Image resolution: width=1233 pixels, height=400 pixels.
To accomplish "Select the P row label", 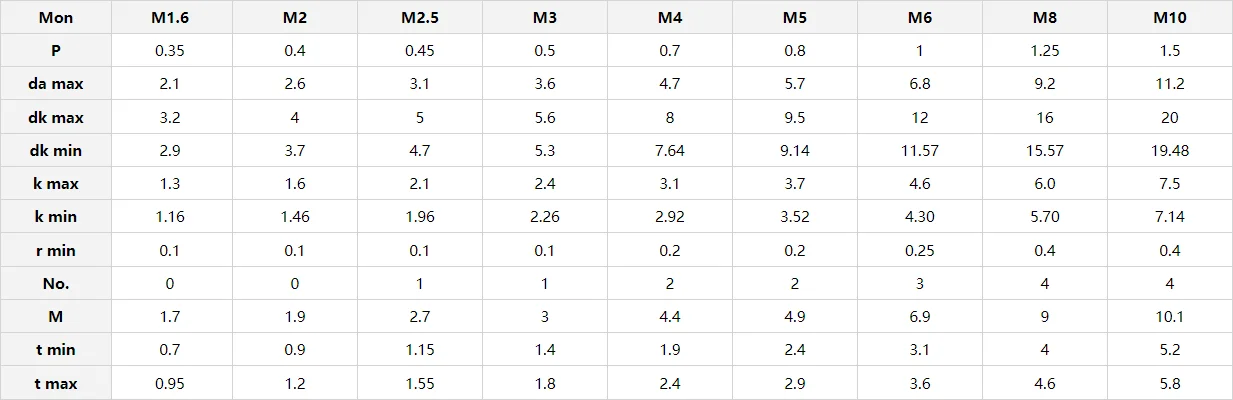I will tap(55, 51).
